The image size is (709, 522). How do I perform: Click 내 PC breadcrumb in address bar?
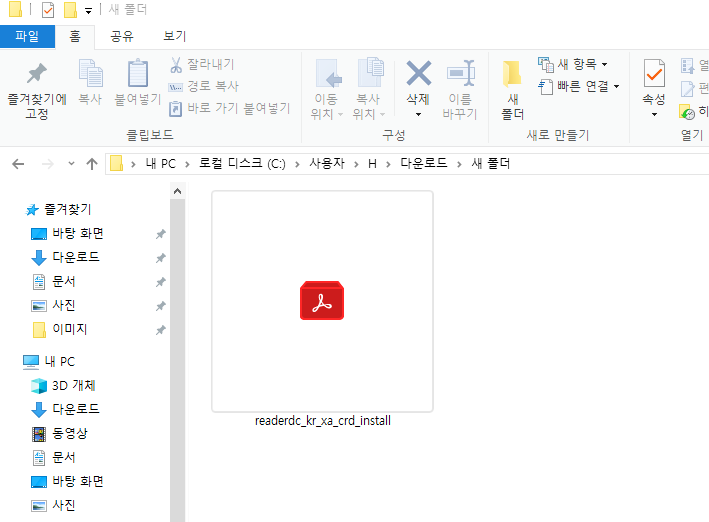click(x=161, y=163)
